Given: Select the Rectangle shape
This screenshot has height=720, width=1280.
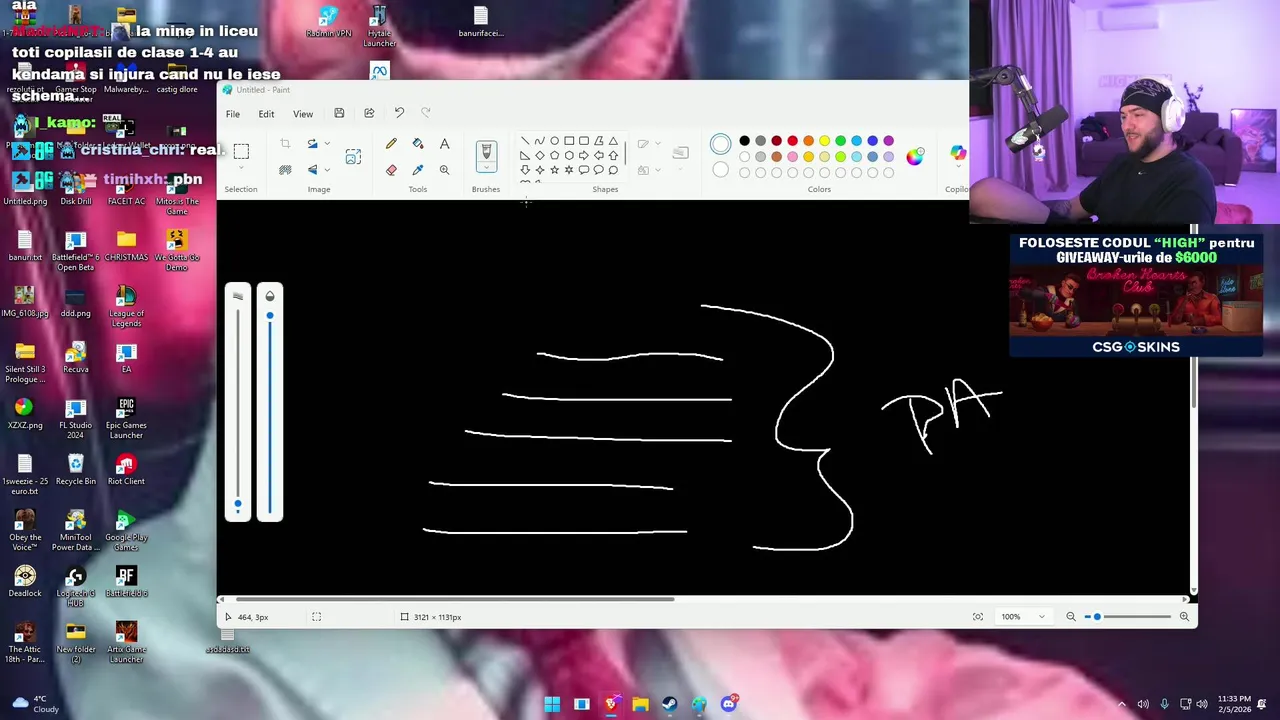Looking at the screenshot, I should [569, 141].
